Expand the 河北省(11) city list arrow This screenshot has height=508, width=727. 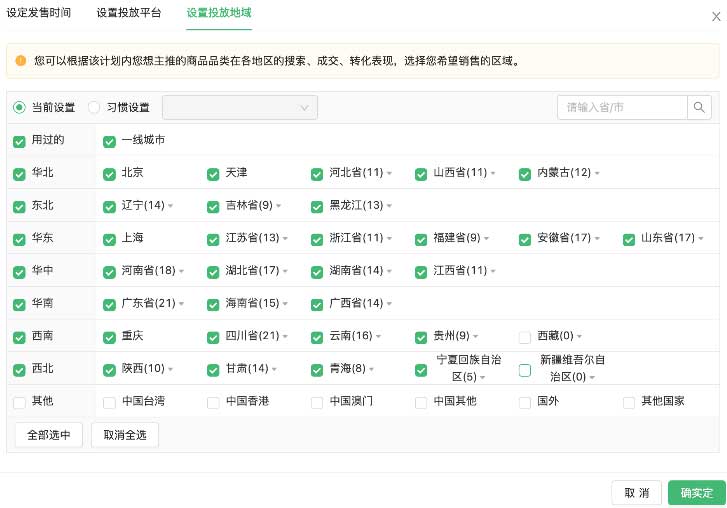point(389,173)
